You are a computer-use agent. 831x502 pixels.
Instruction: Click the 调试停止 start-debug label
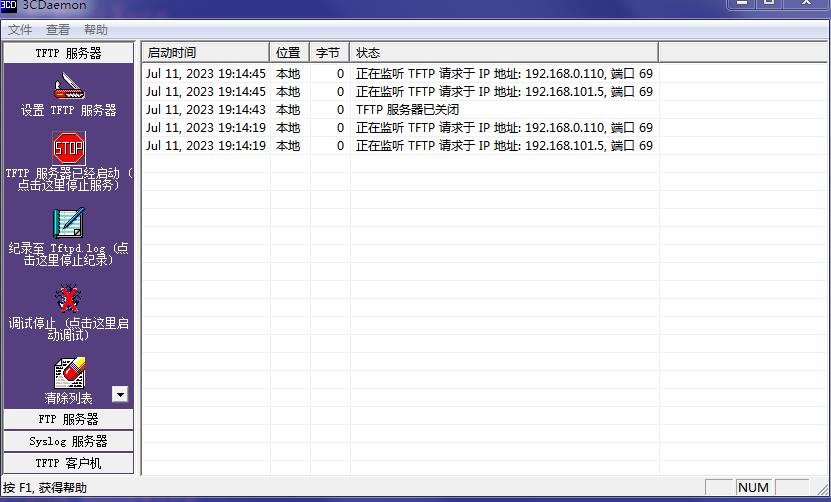(x=68, y=329)
